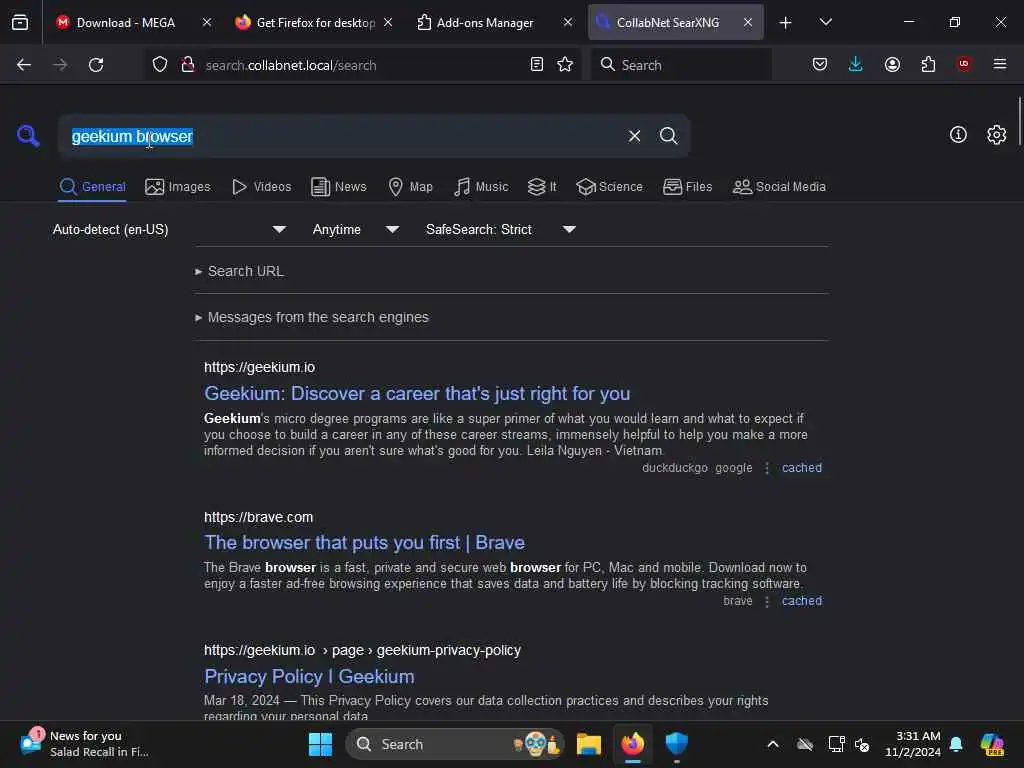1024x768 pixels.
Task: Open Auto-detect (en-US) language dropdown
Action: click(170, 229)
